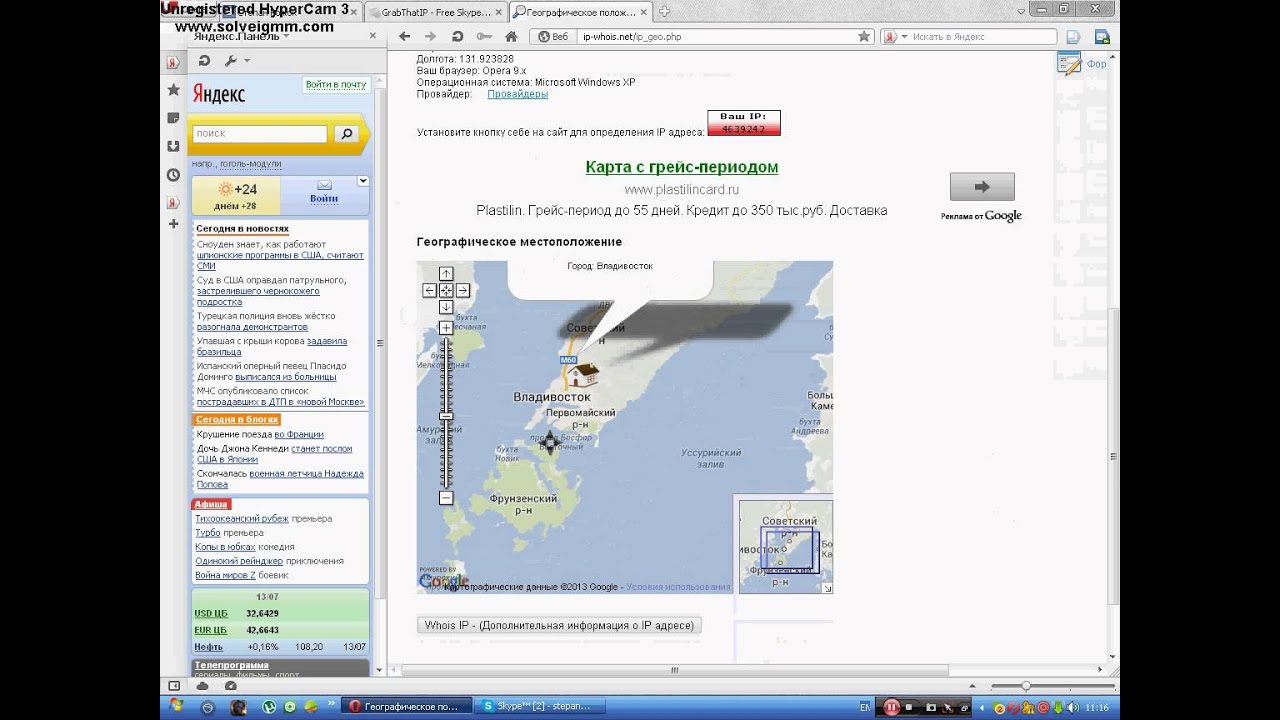
Task: Collapse the overview minimap corner arrow
Action: click(827, 588)
